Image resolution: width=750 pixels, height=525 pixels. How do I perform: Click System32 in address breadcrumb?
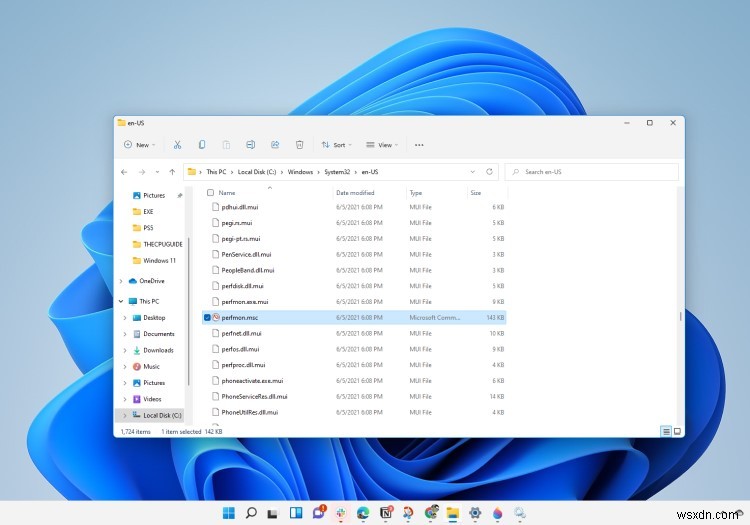point(337,172)
